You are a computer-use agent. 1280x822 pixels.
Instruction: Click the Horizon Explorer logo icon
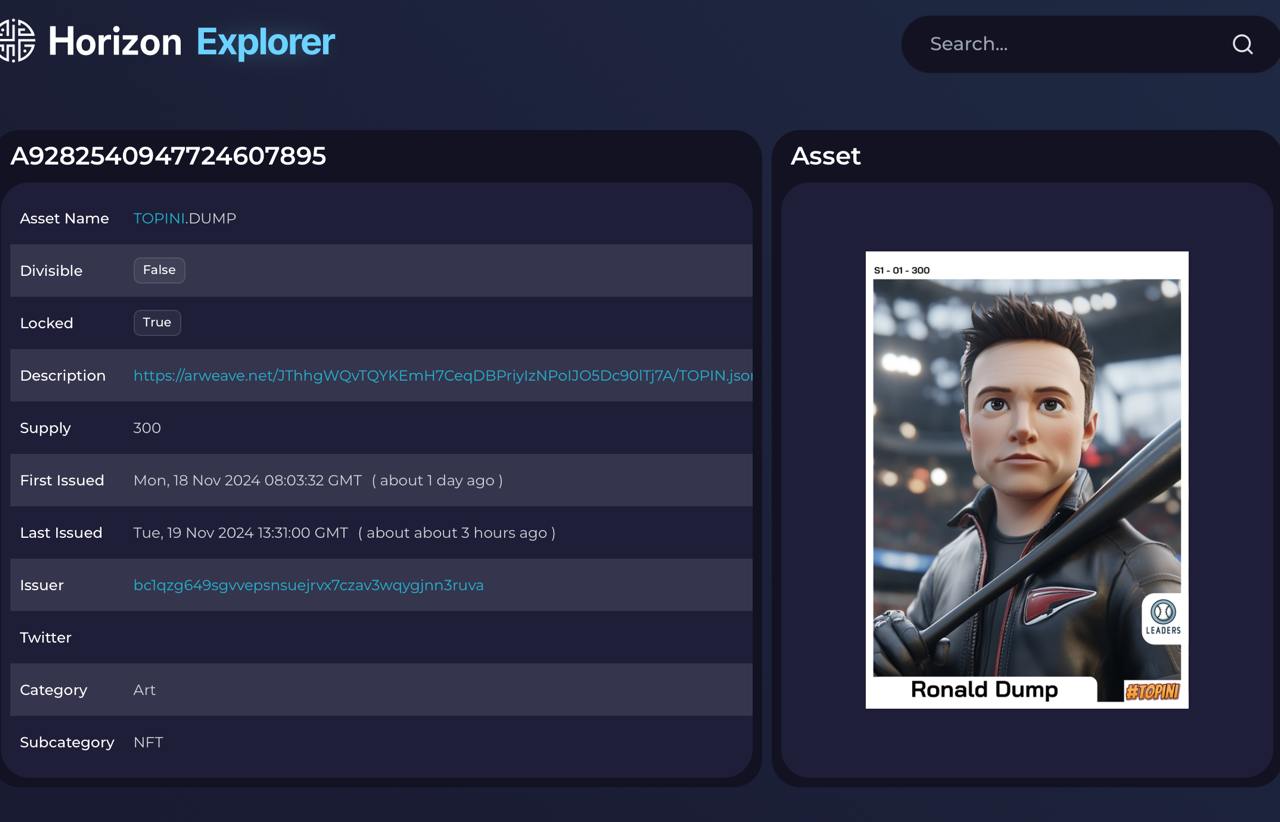[x=17, y=41]
